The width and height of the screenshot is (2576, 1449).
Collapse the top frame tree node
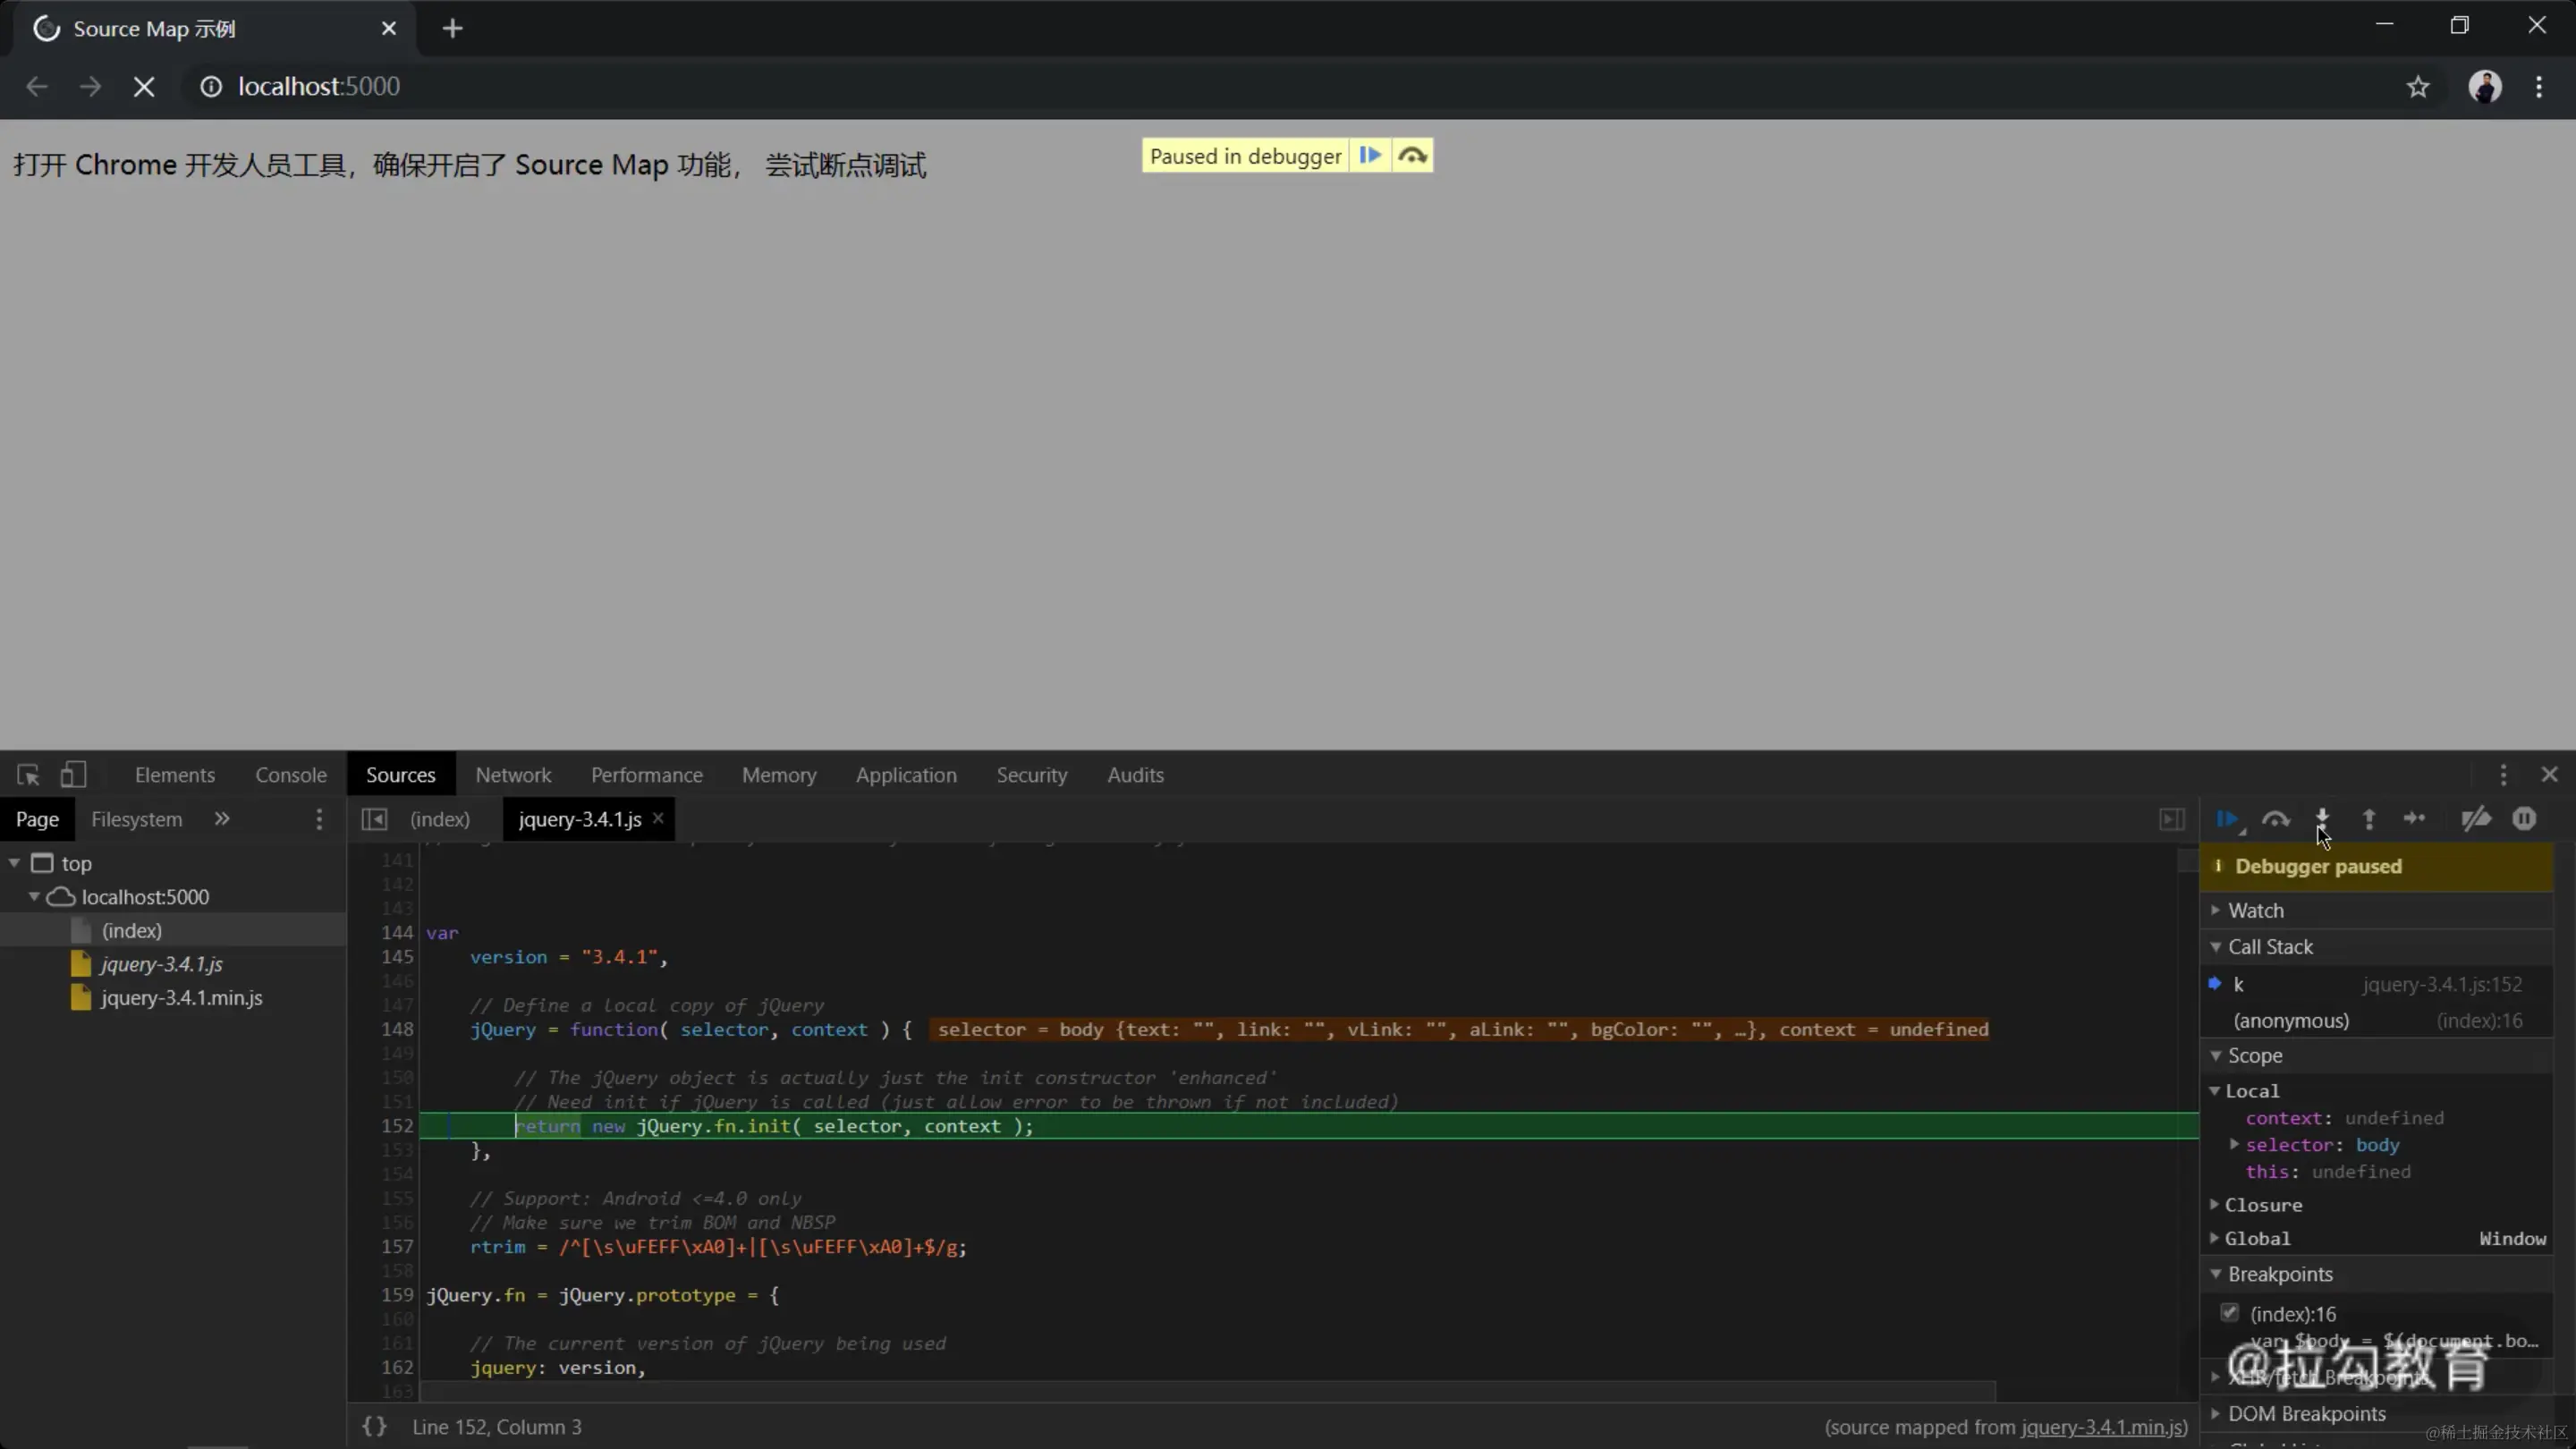(14, 863)
